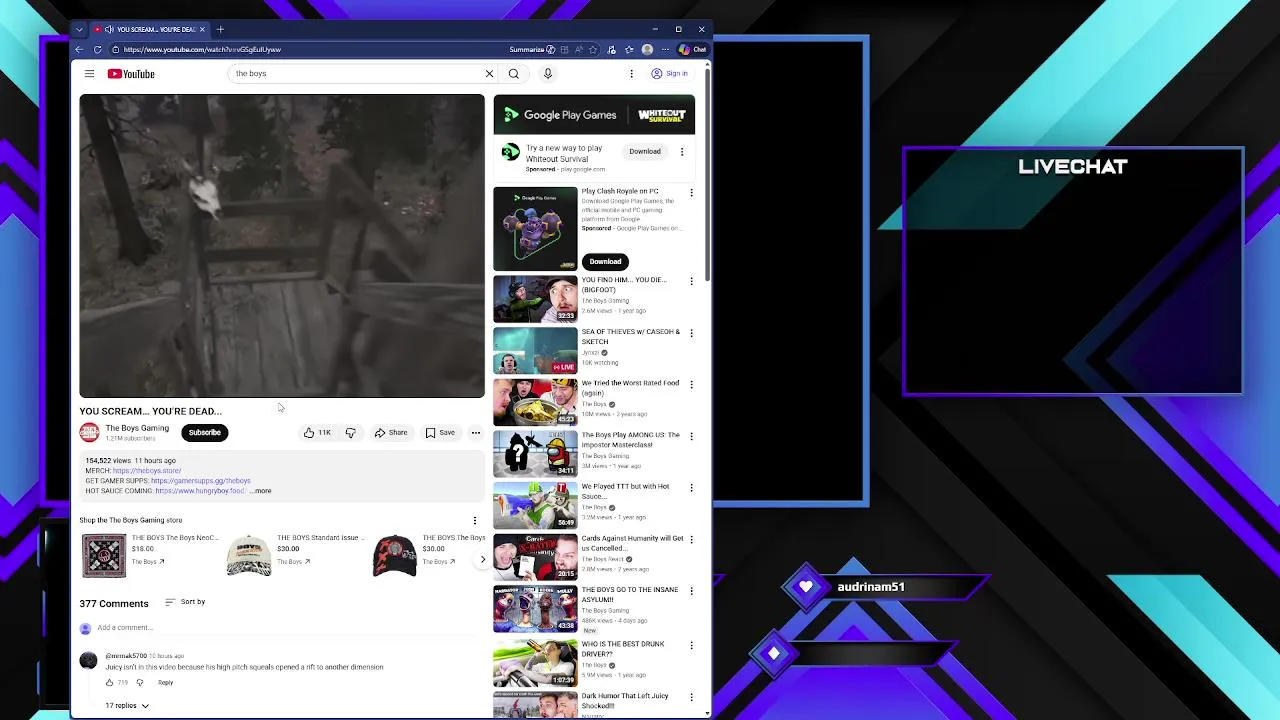Open options for Worst Rated Food video
The image size is (1280, 720).
coord(691,384)
